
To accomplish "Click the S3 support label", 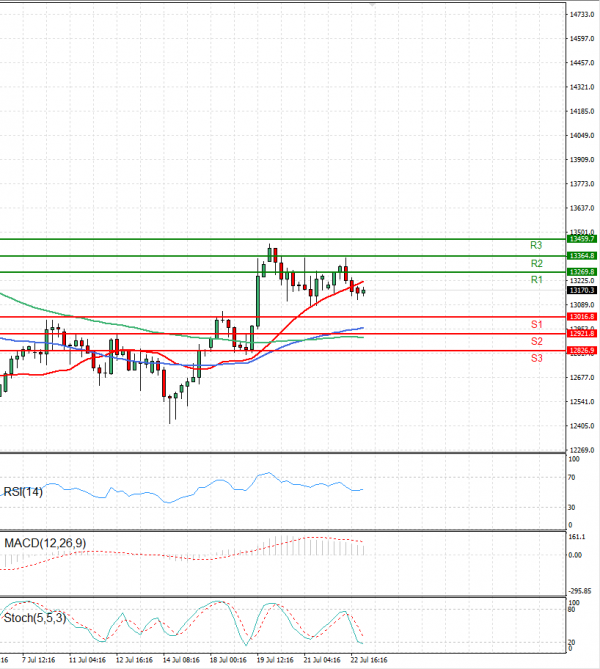I will point(536,358).
